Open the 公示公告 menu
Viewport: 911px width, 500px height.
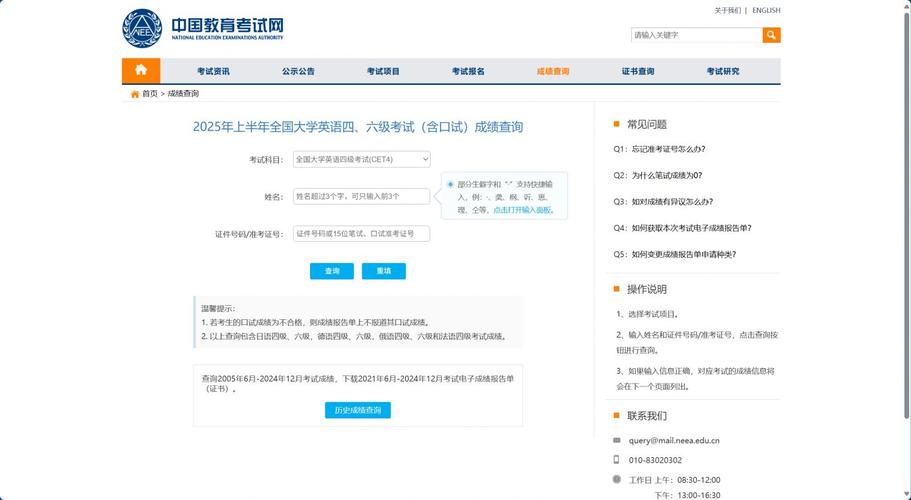coord(298,71)
